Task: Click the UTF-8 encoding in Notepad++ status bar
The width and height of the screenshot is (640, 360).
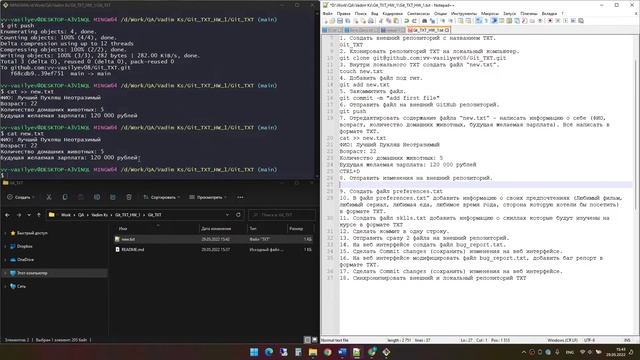Action: tap(589, 340)
